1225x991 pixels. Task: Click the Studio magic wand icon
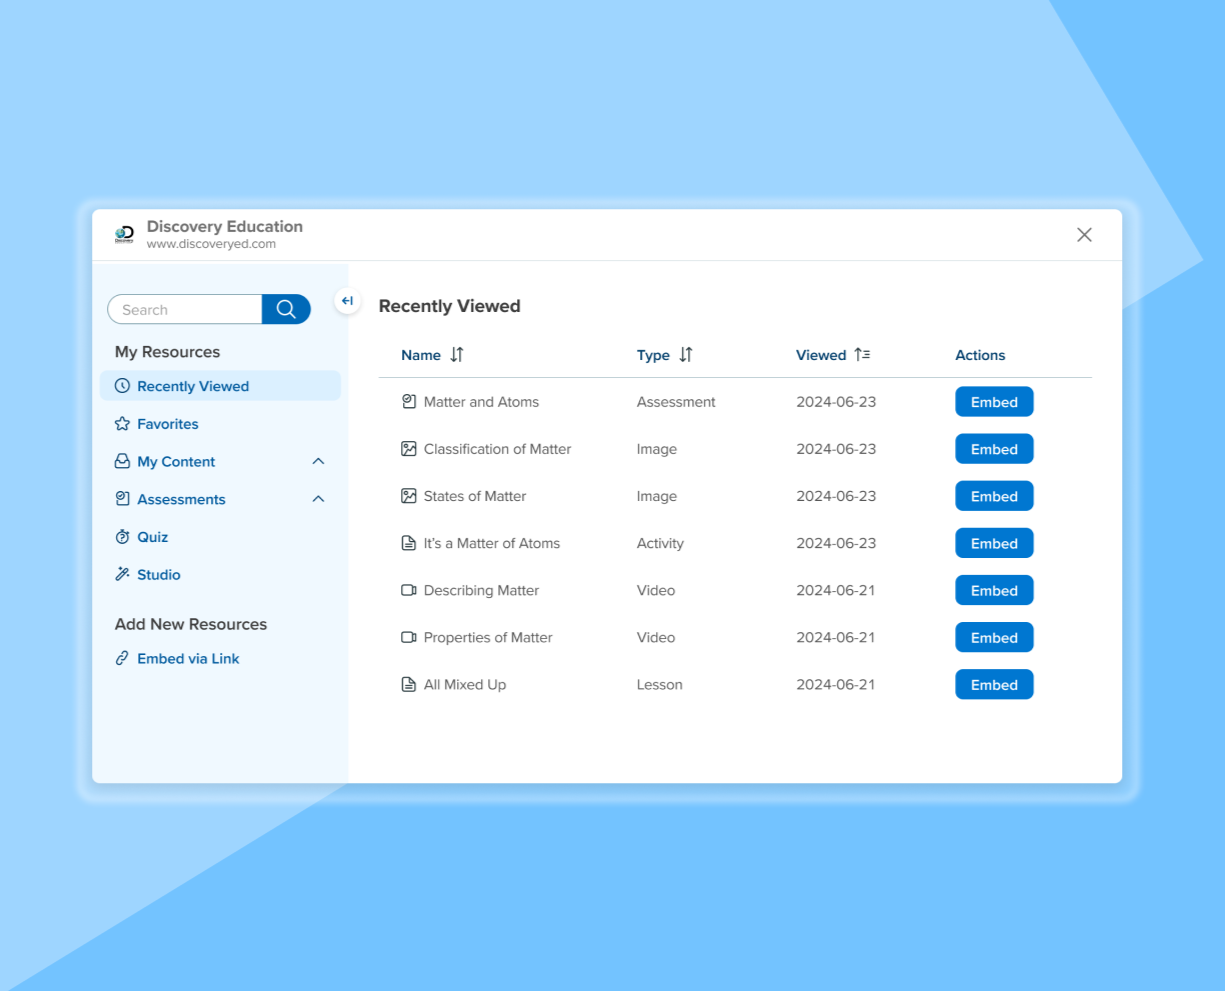(122, 574)
